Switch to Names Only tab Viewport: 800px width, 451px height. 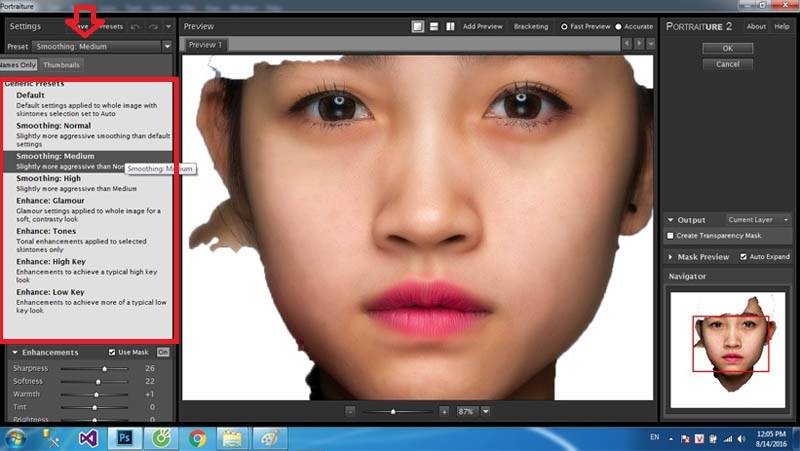click(18, 65)
